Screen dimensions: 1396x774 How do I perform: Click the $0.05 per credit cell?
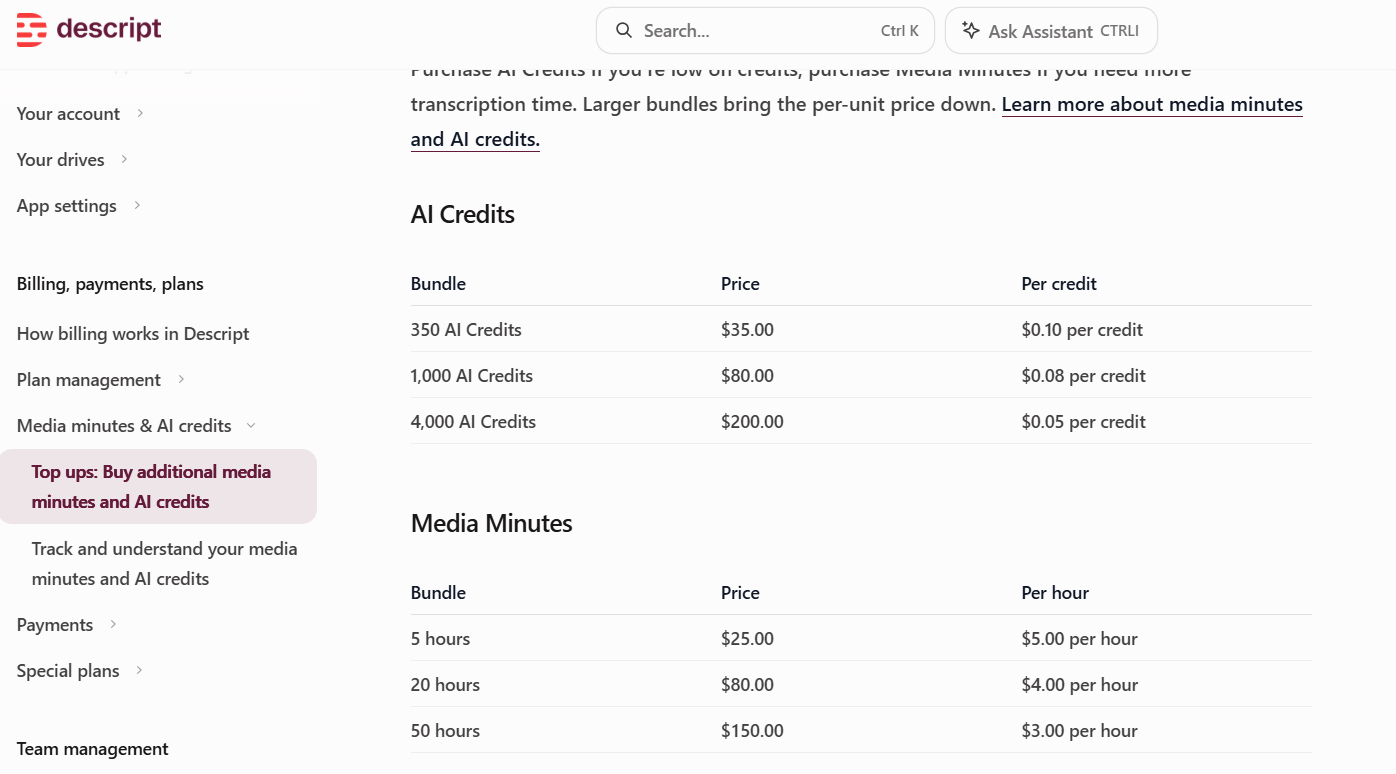point(1084,422)
